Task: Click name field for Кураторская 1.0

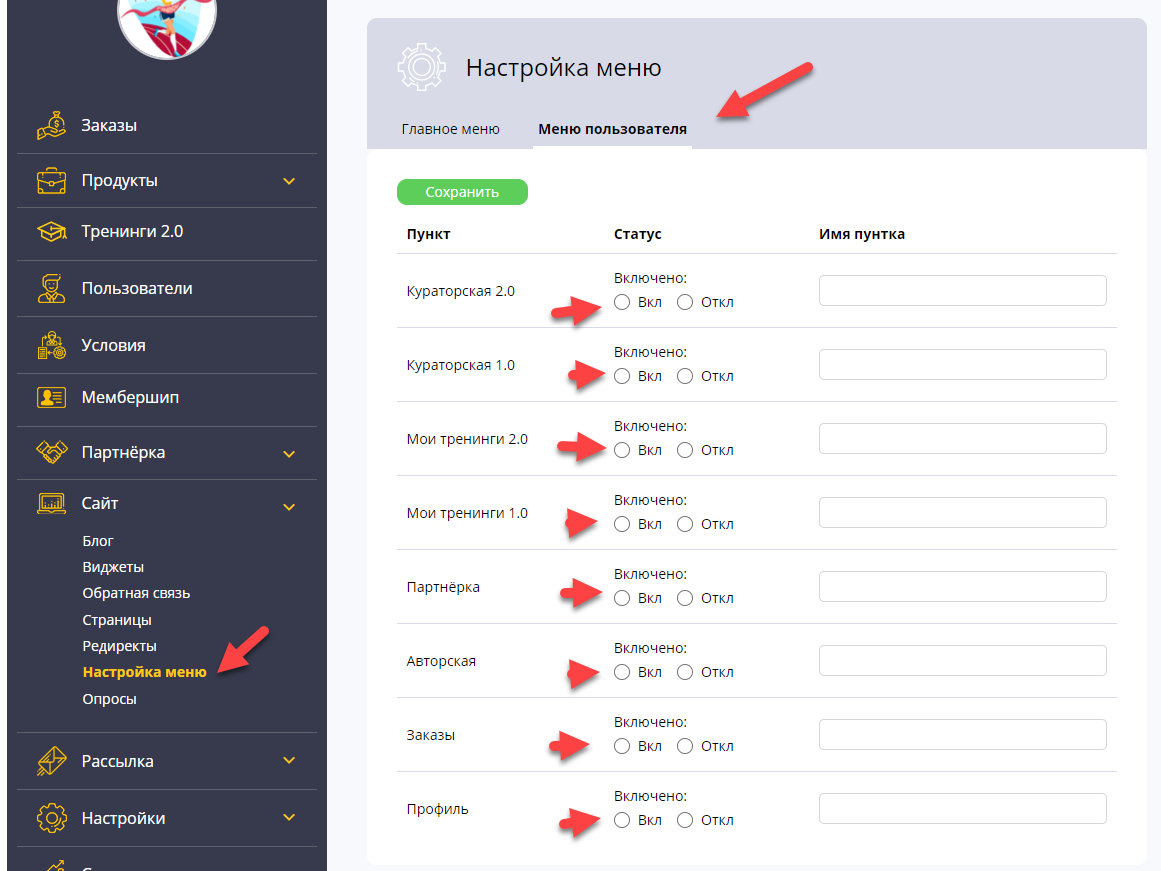Action: (x=963, y=364)
